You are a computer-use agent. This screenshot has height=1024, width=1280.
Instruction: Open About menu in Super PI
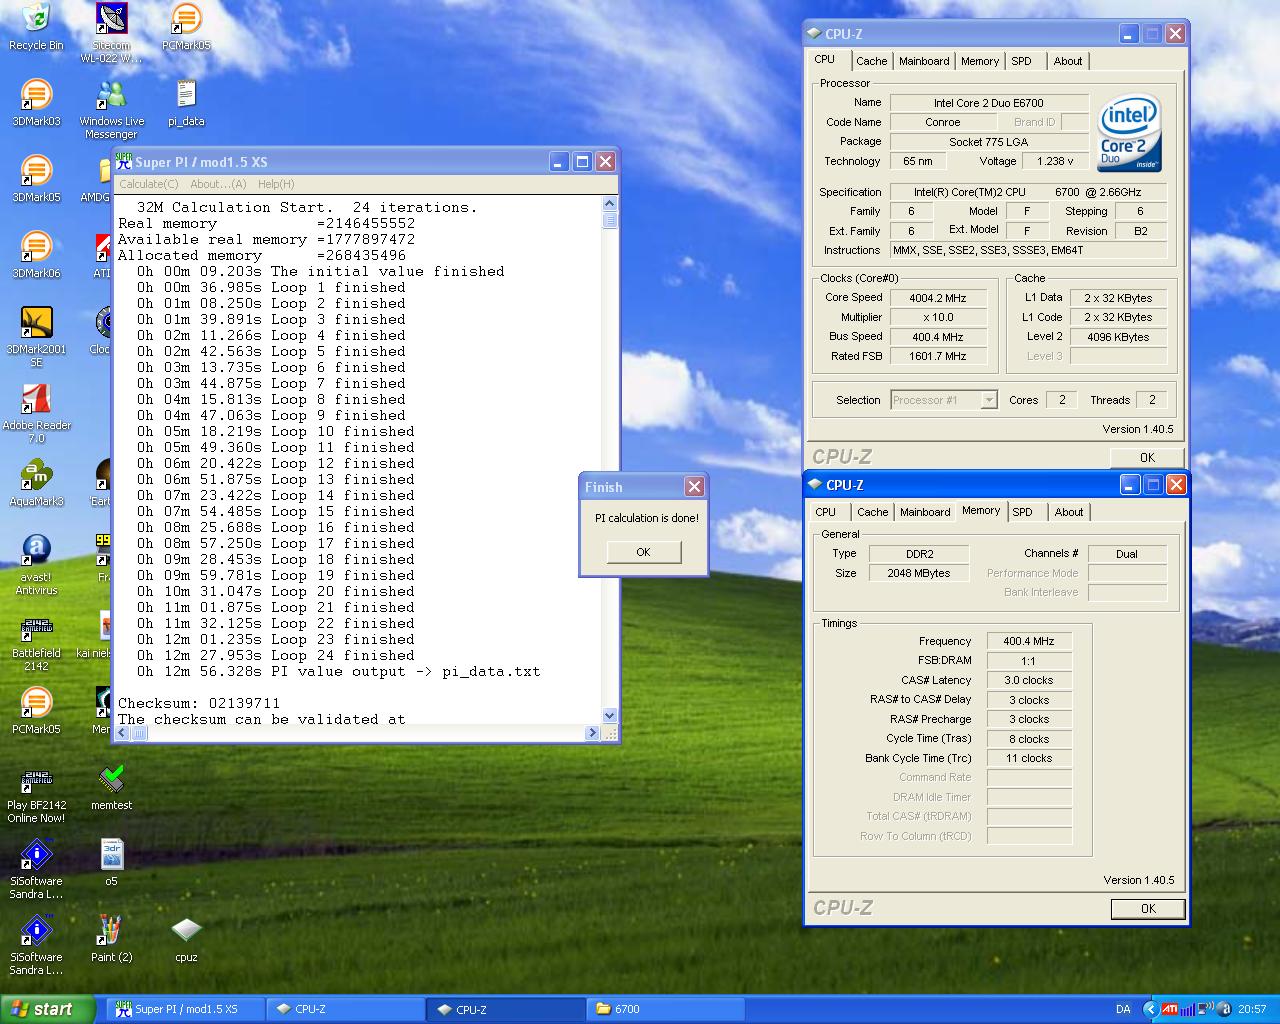218,184
